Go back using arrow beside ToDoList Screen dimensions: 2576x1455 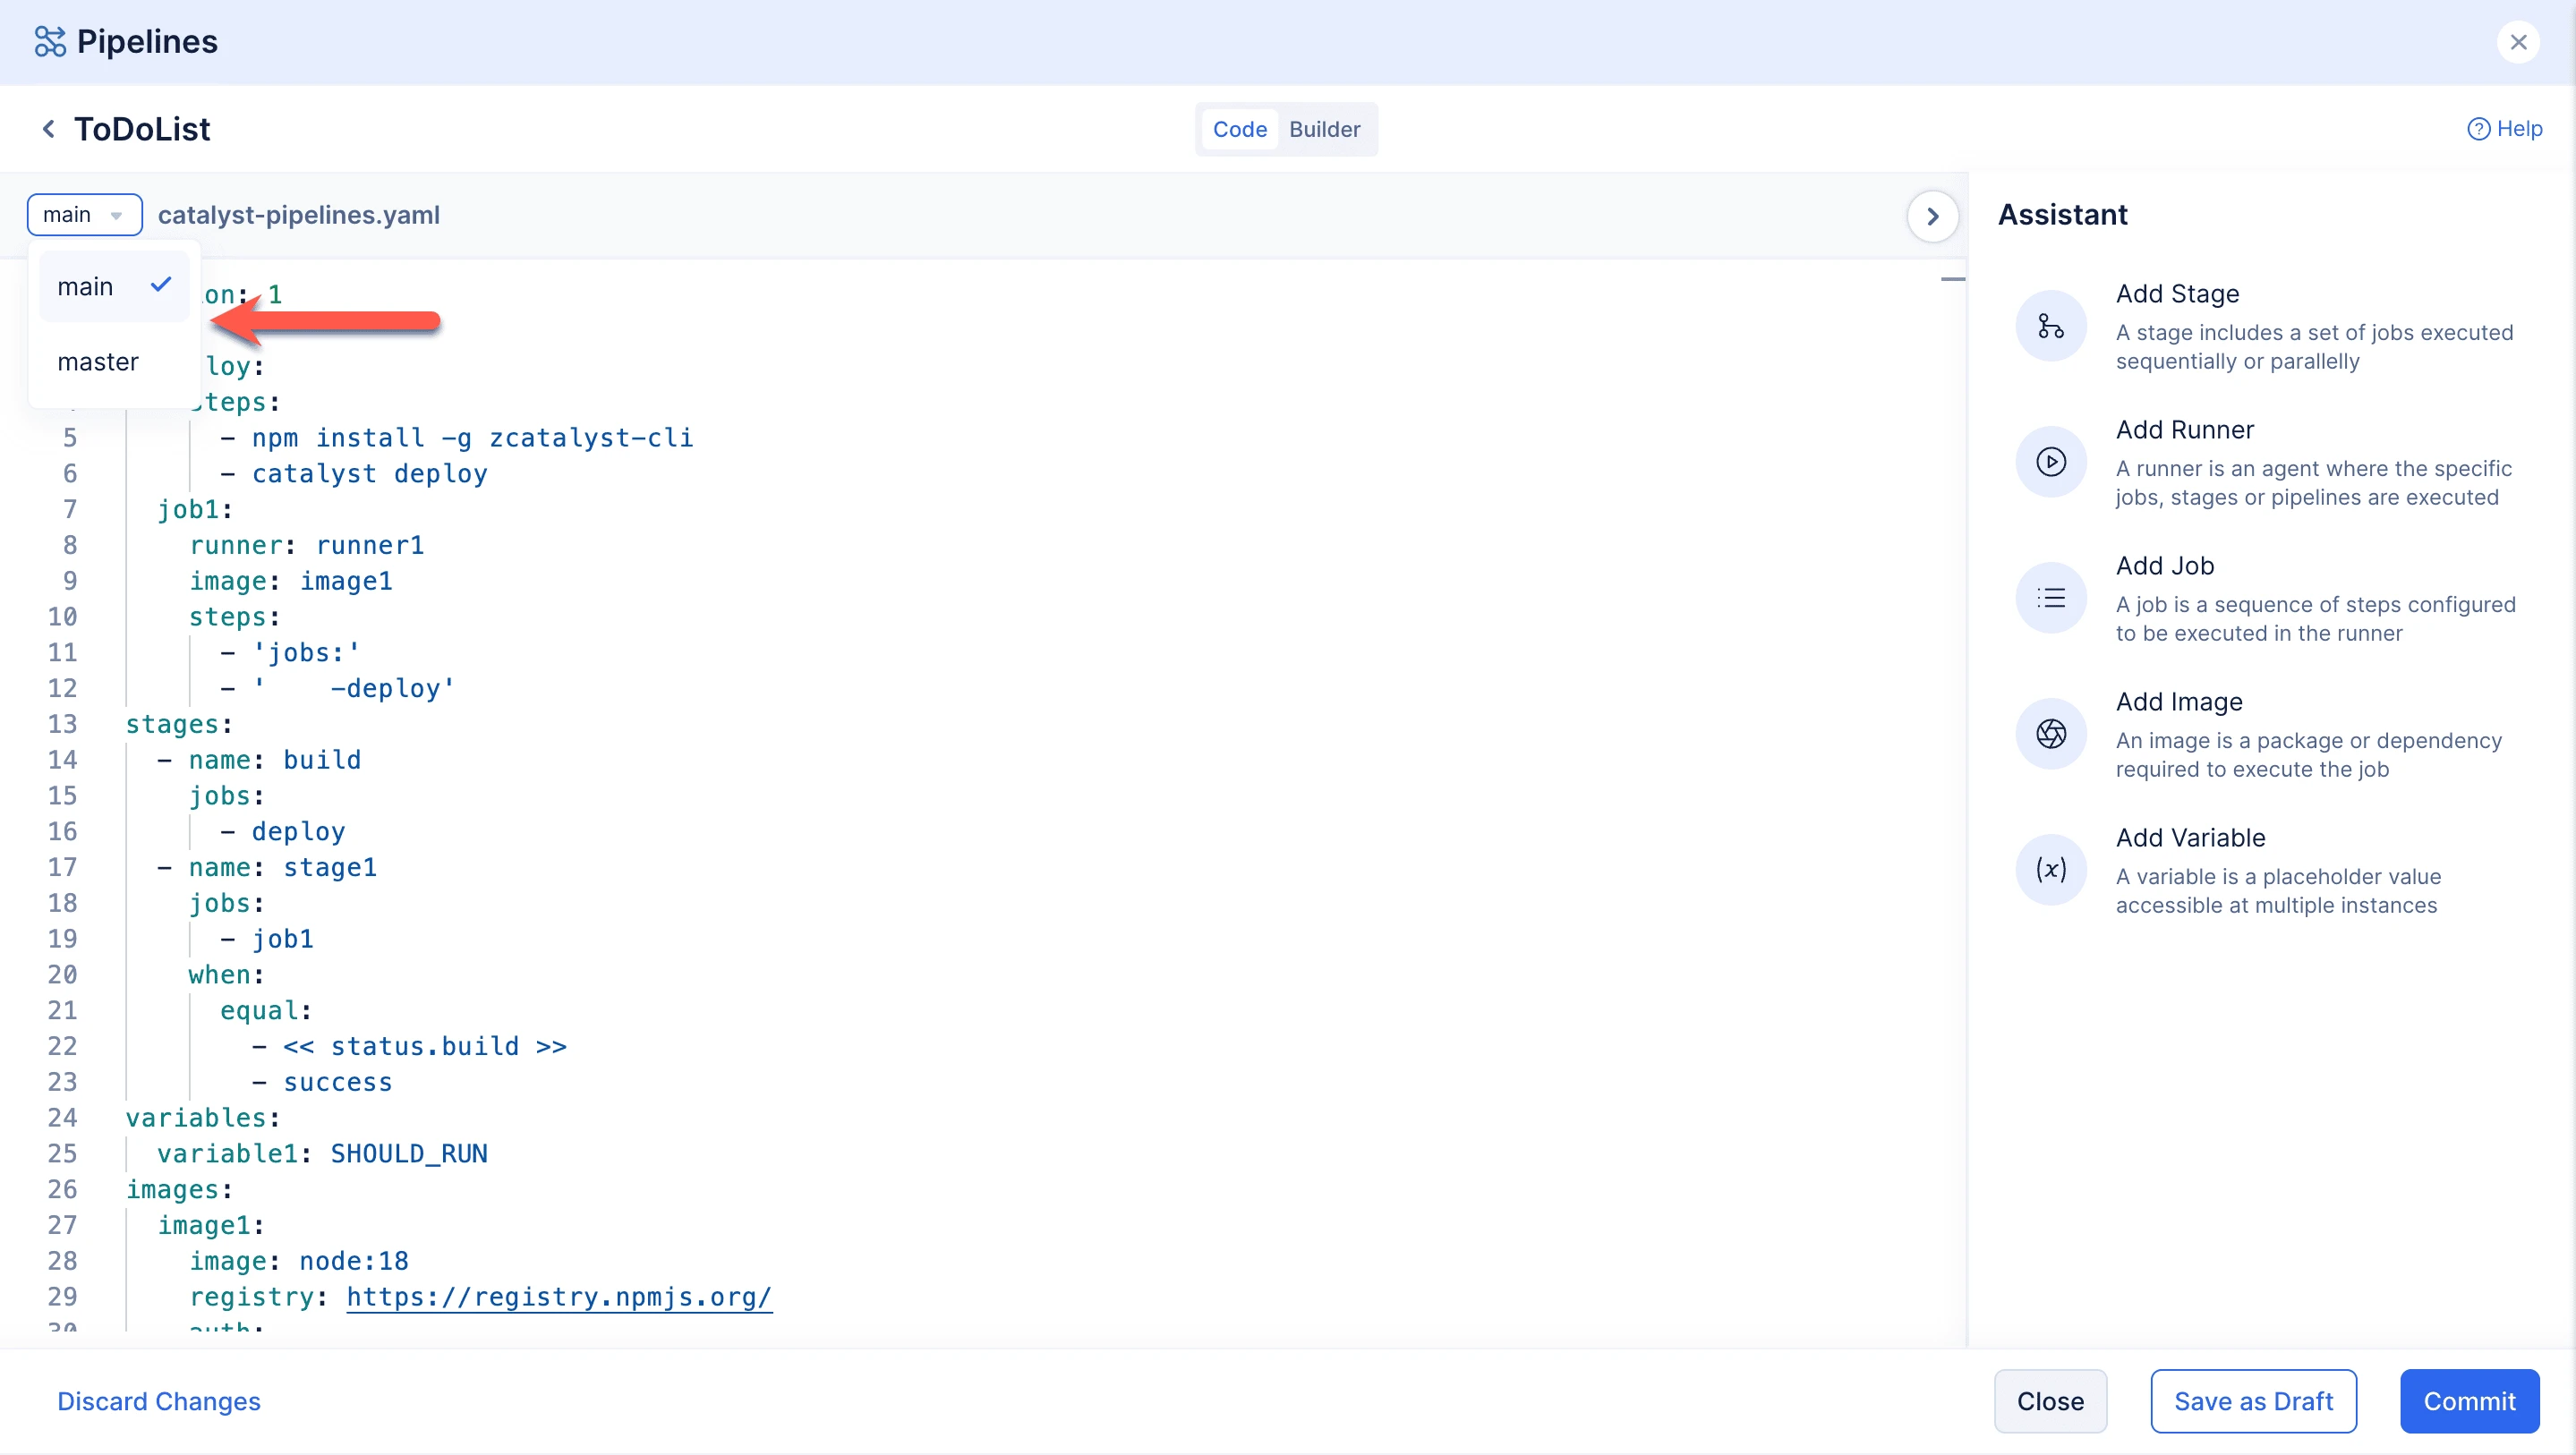(x=48, y=129)
